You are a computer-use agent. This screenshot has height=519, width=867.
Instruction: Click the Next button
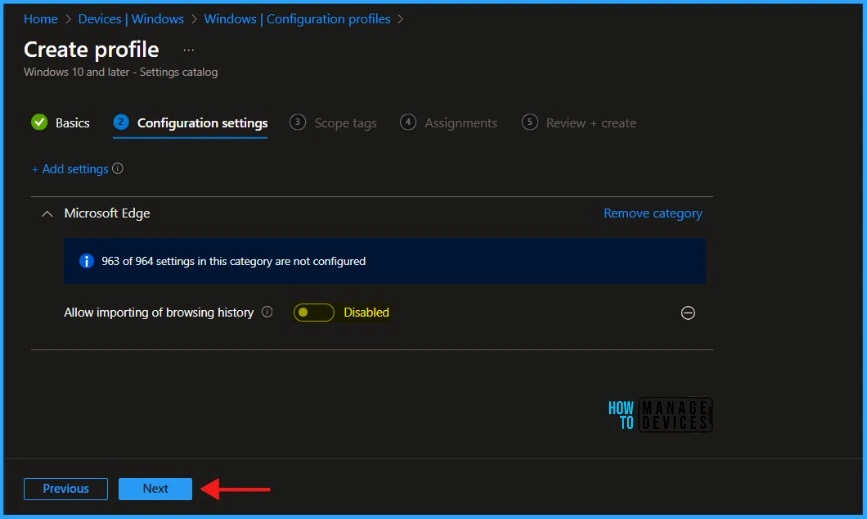pyautogui.click(x=155, y=489)
